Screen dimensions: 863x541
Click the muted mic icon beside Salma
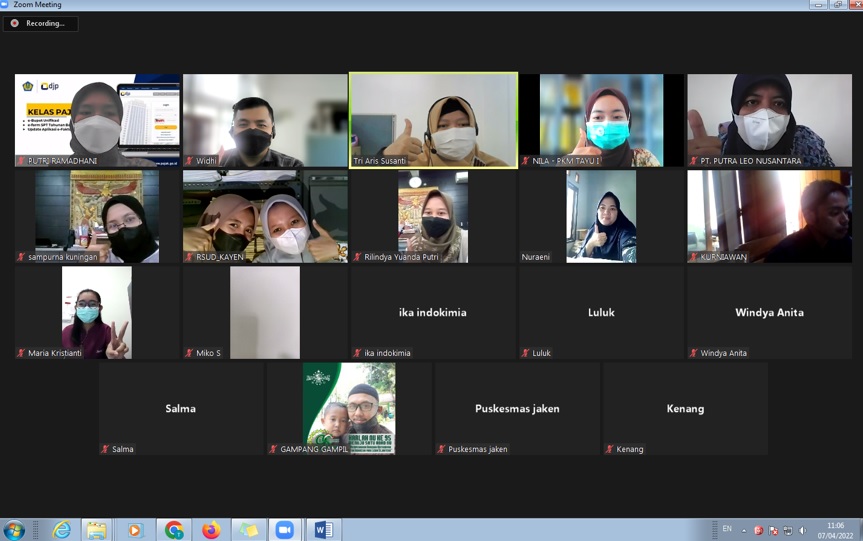point(105,449)
